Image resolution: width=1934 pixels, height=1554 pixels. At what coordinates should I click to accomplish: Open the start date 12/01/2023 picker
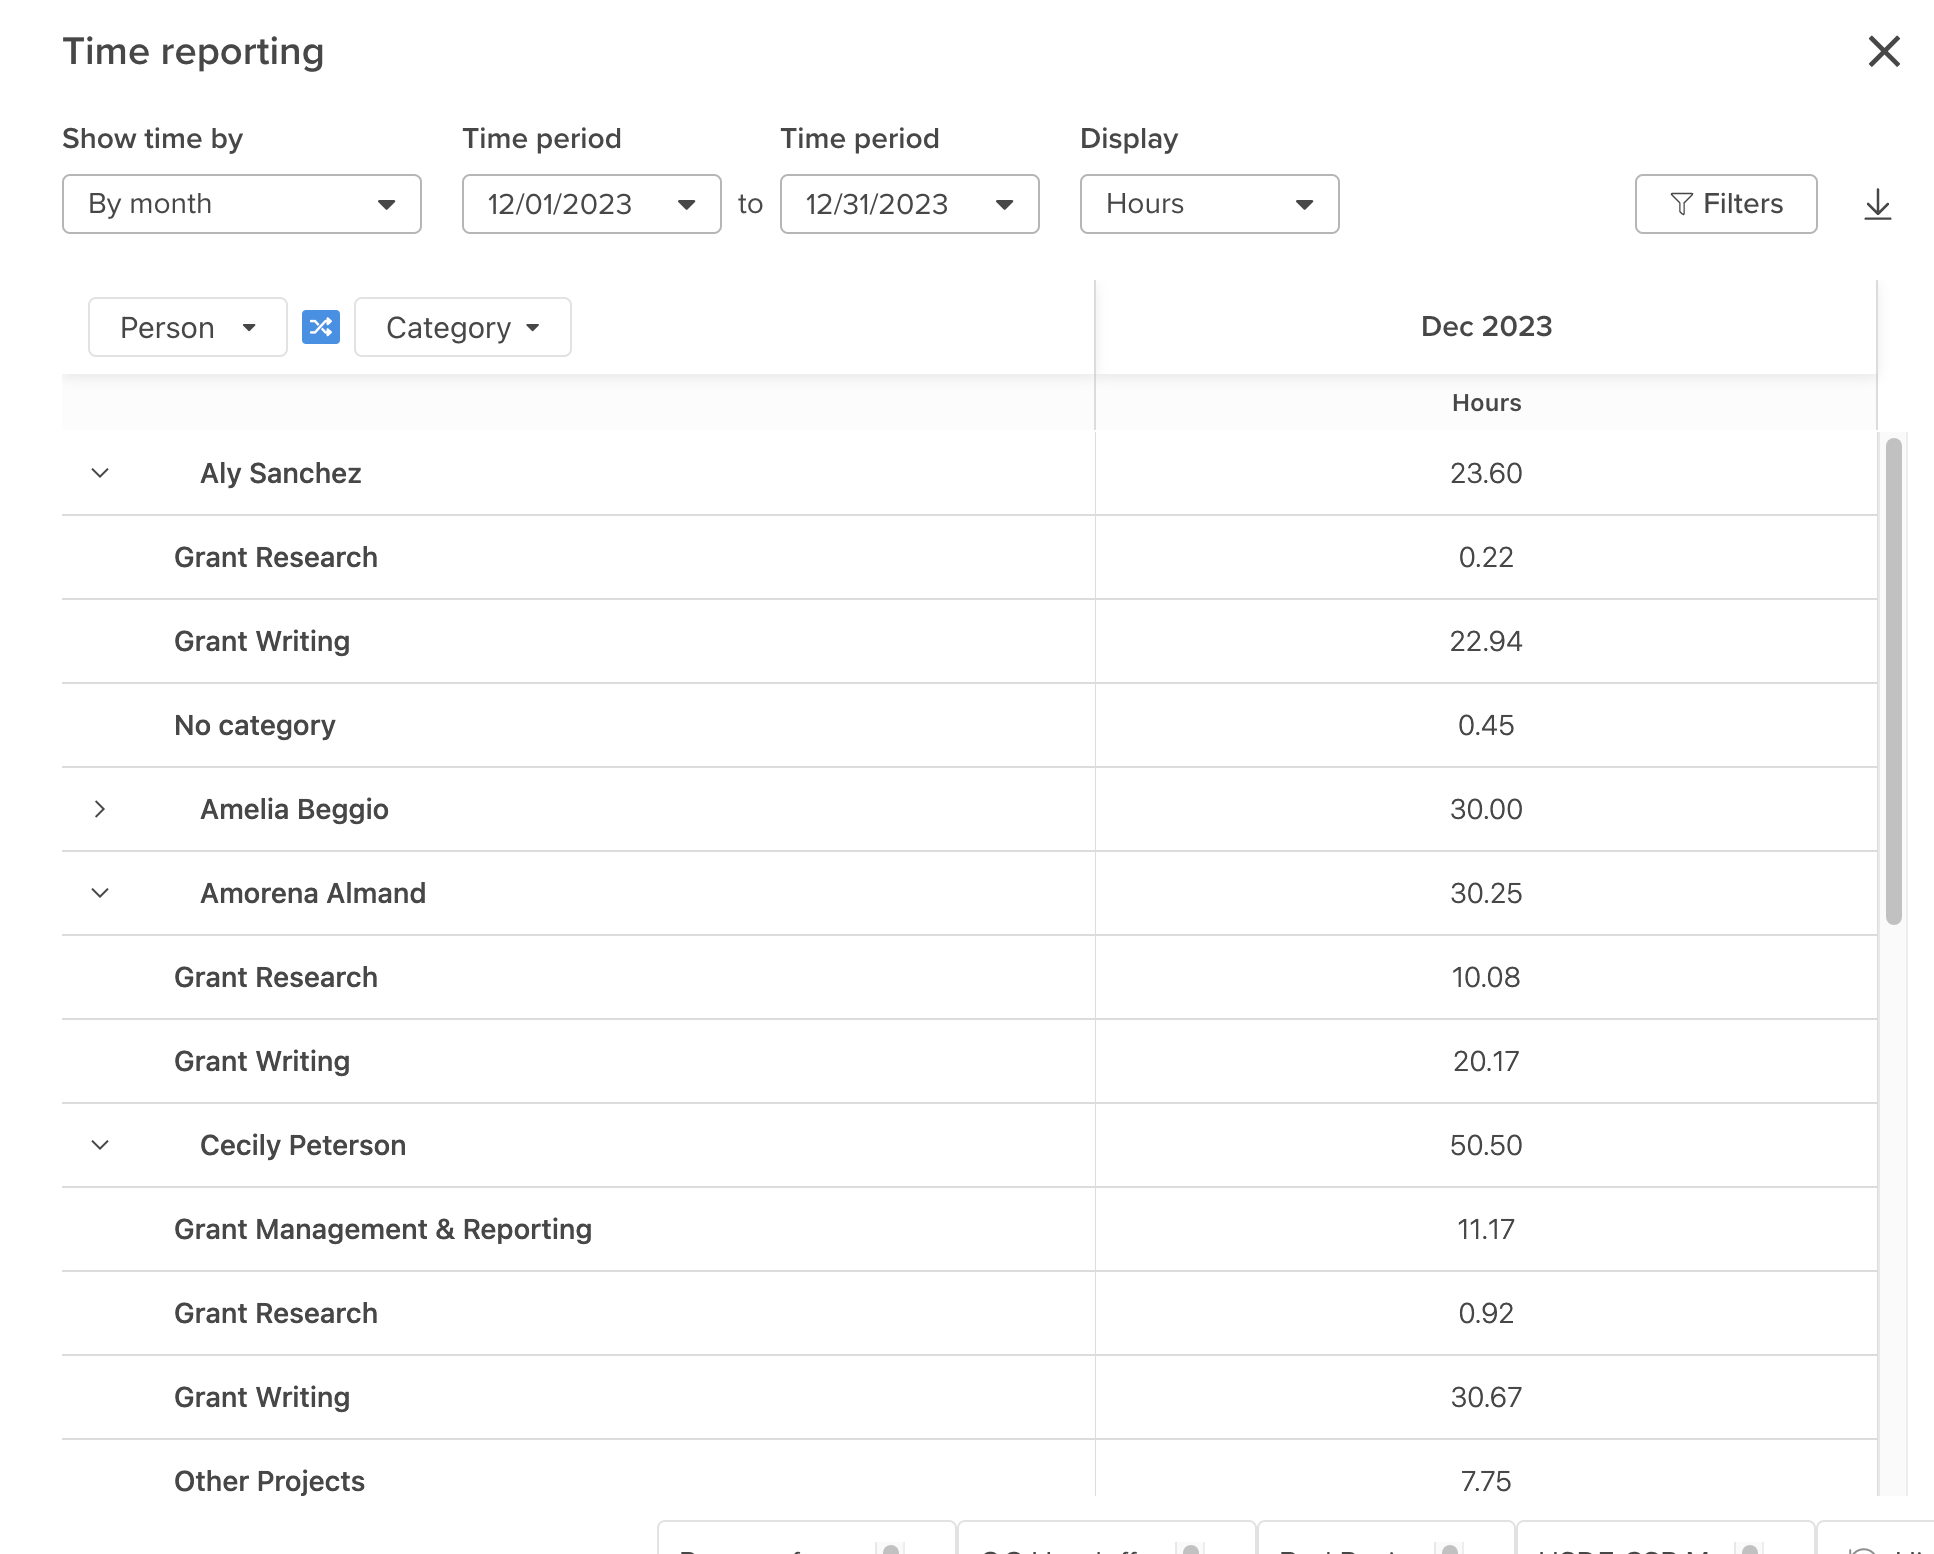[592, 204]
